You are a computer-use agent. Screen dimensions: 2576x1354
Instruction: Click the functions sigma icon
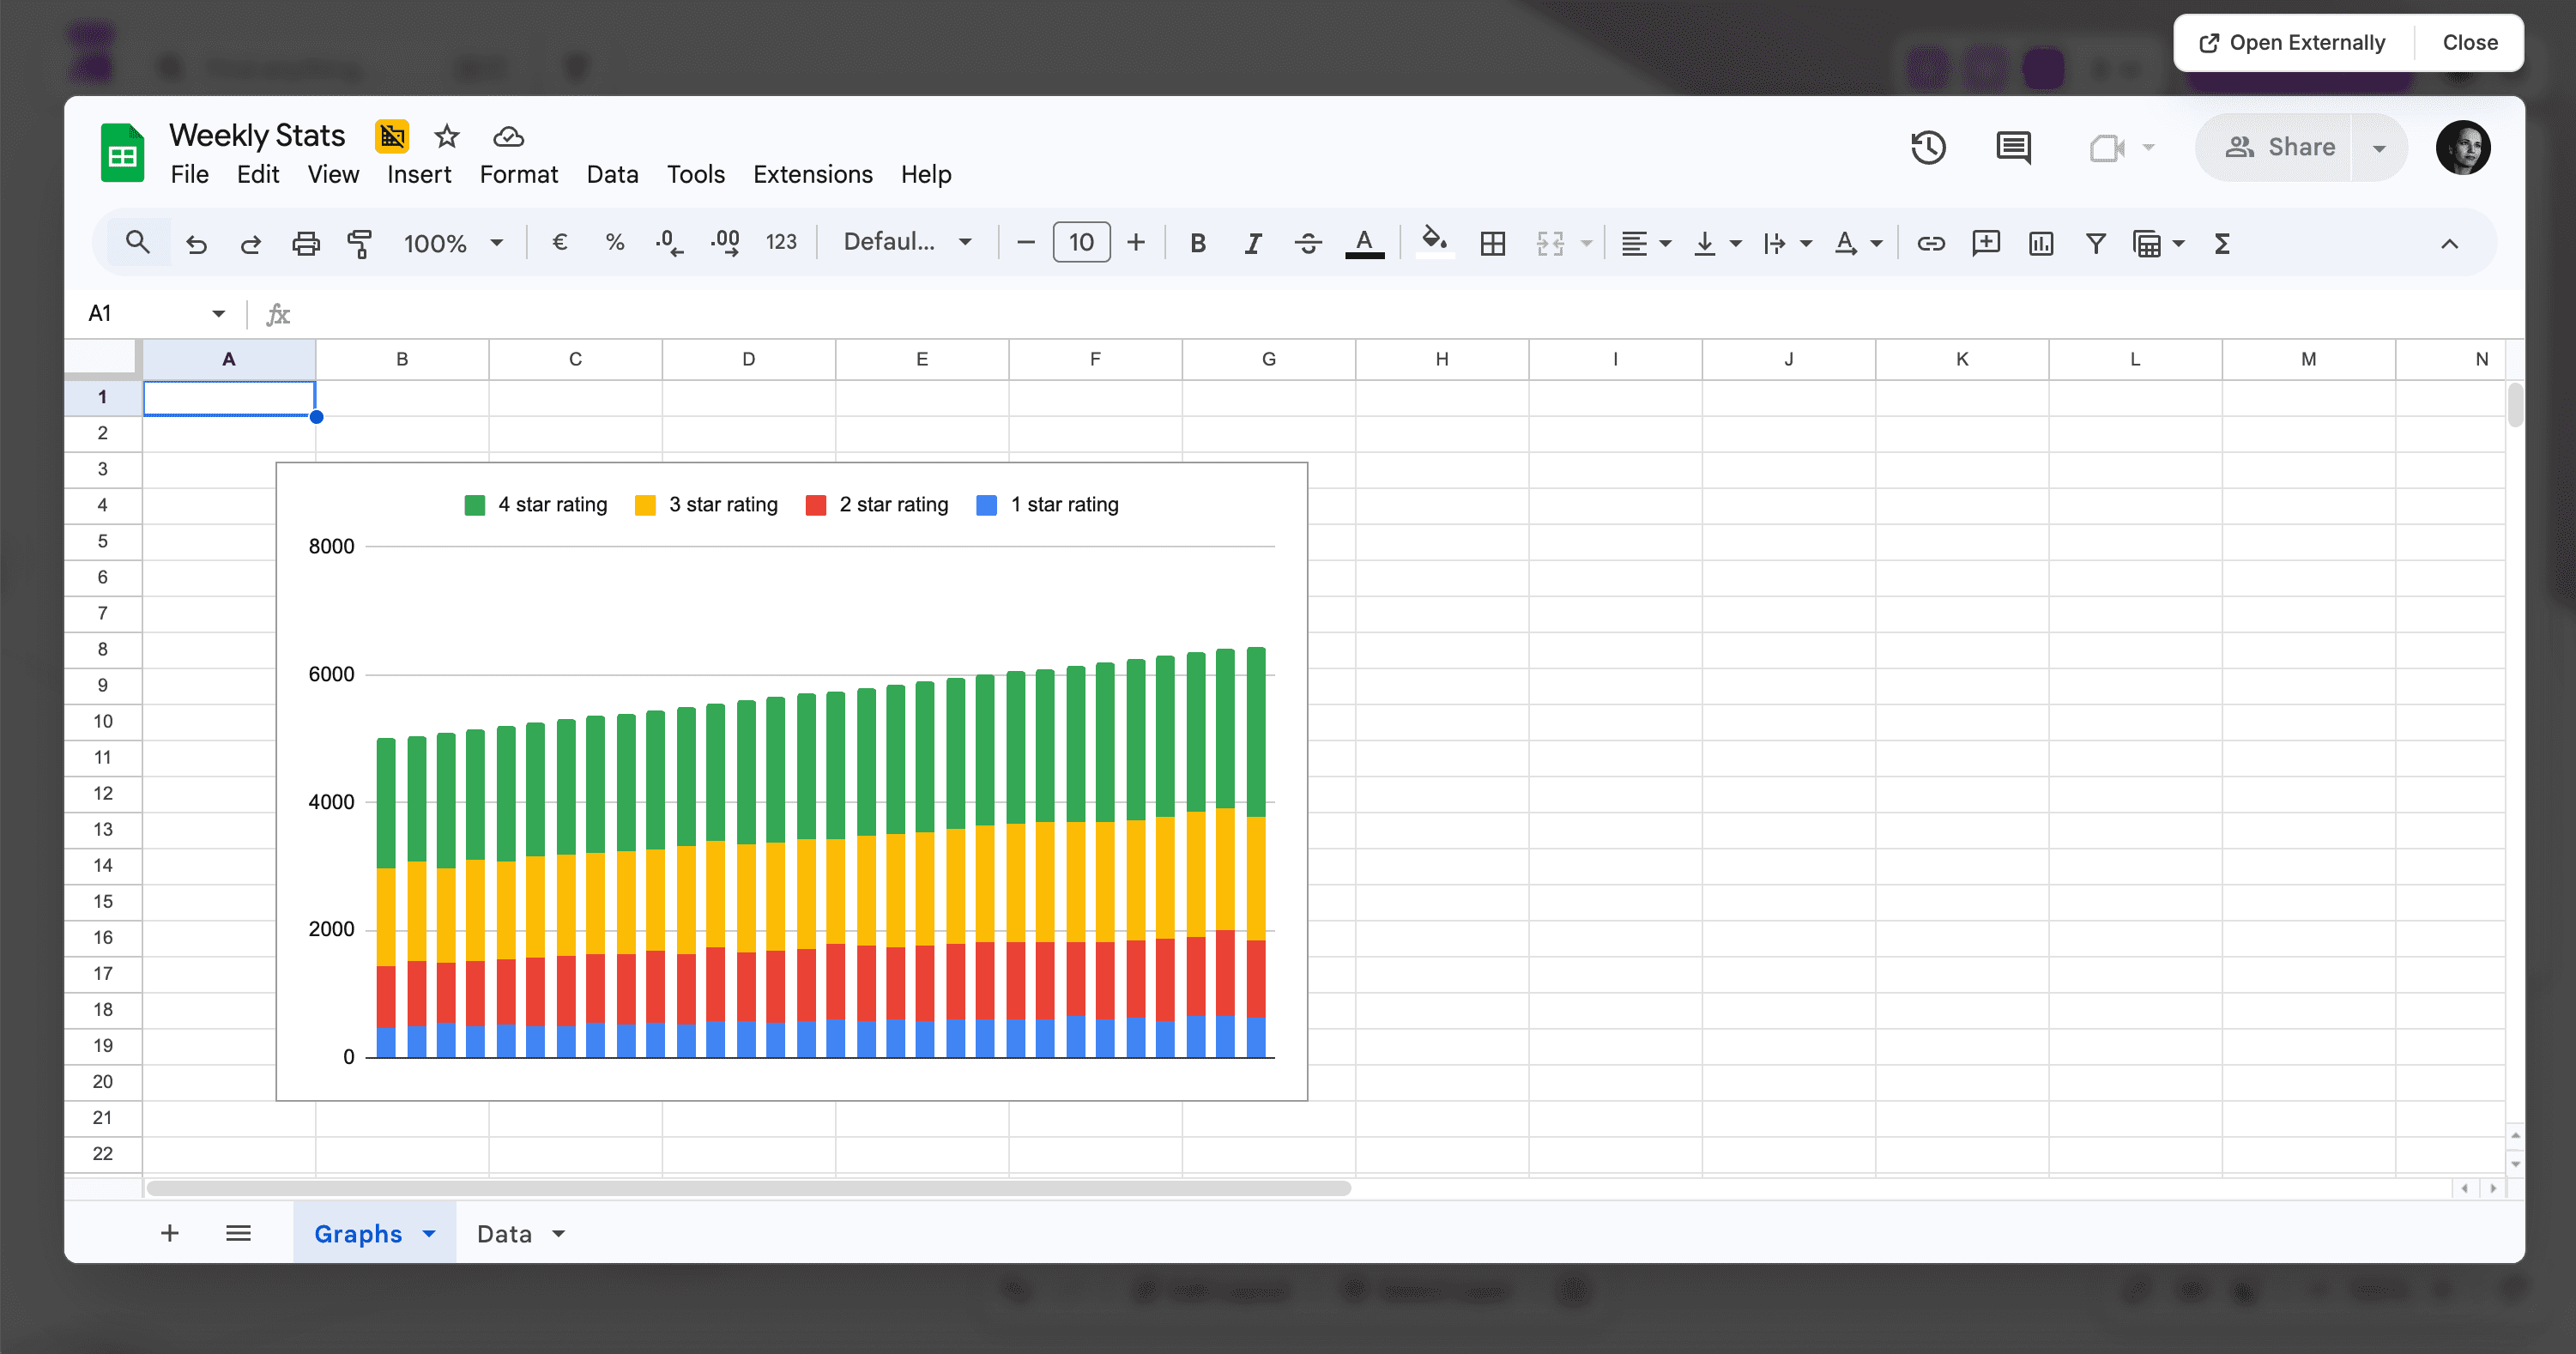click(x=2222, y=243)
